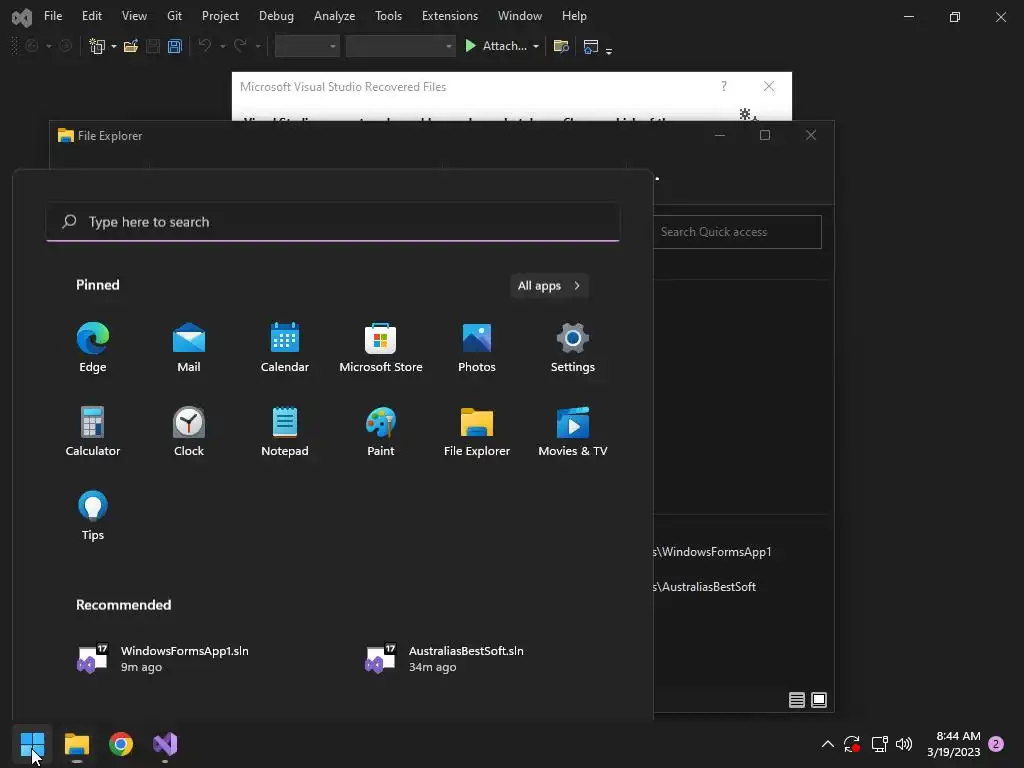Open the Git menu
1024x768 pixels.
pyautogui.click(x=174, y=16)
